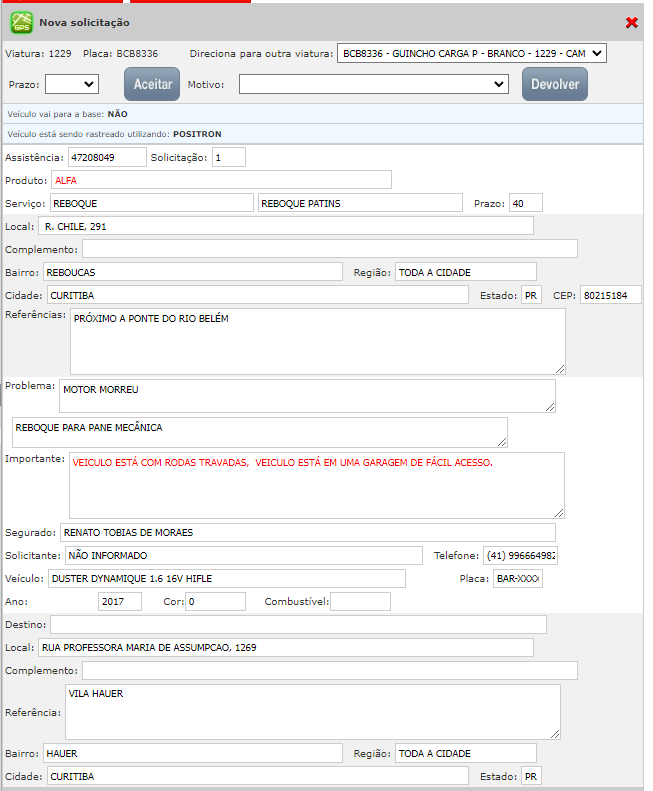Click the green GPS icon in header
The image size is (653, 791).
point(21,22)
